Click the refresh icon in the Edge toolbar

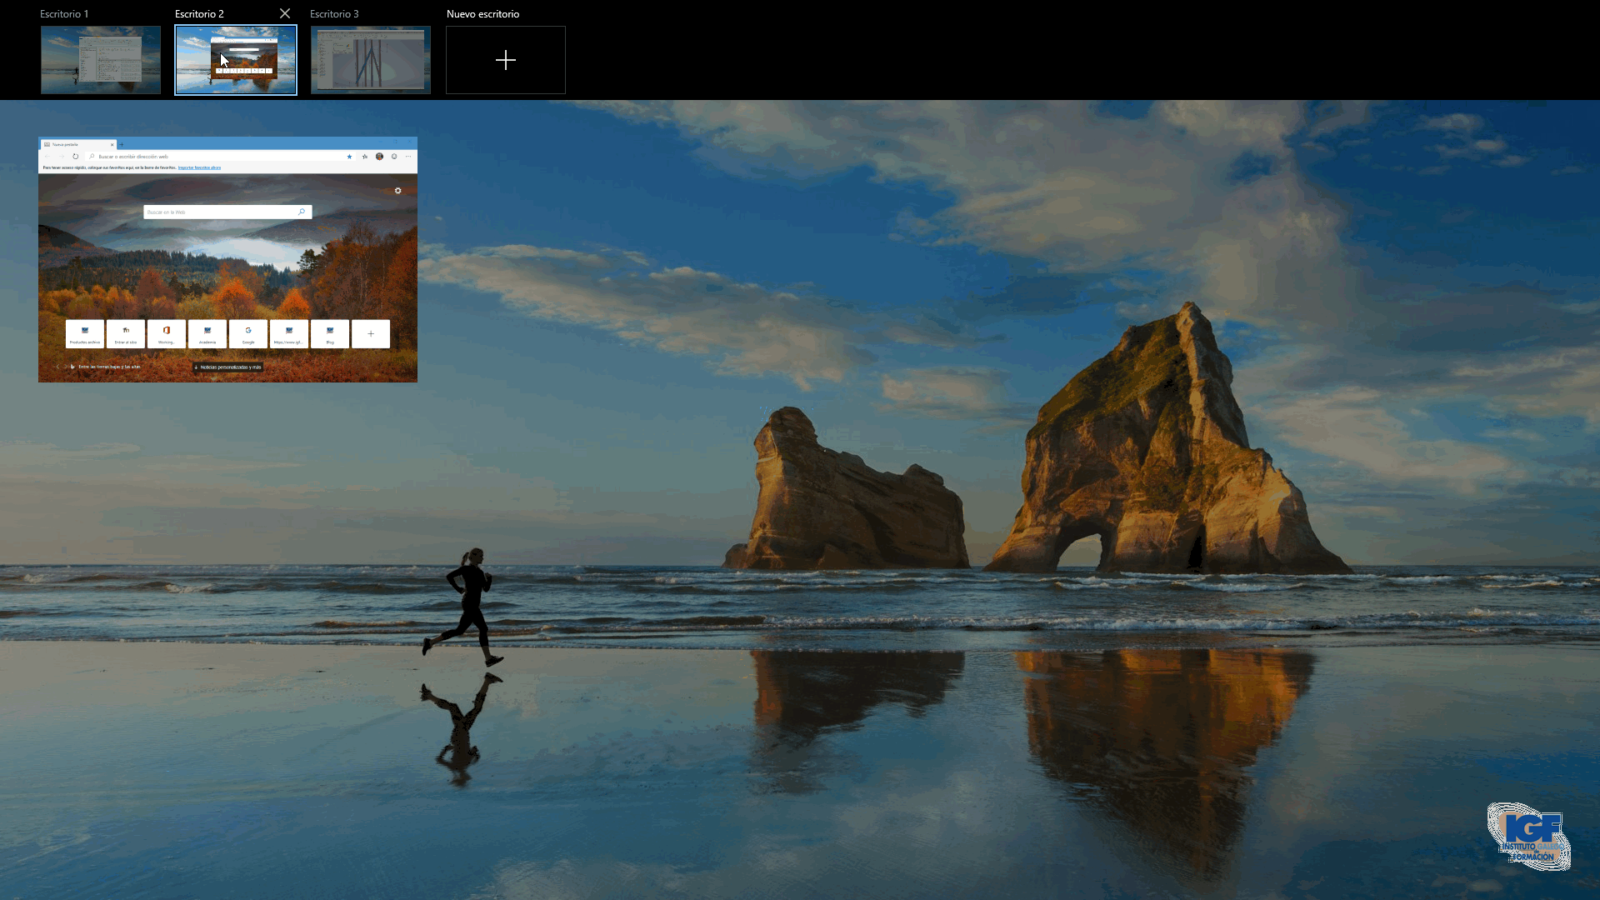click(75, 156)
